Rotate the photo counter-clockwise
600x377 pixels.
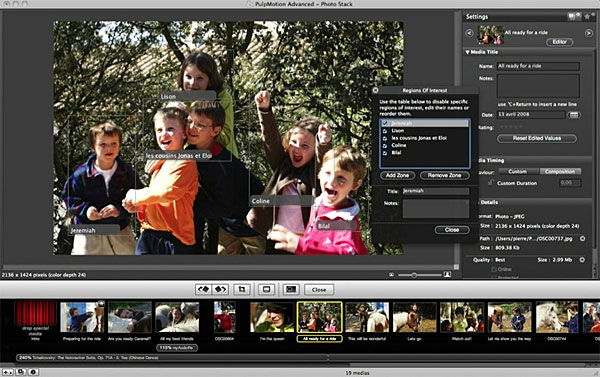coord(204,289)
